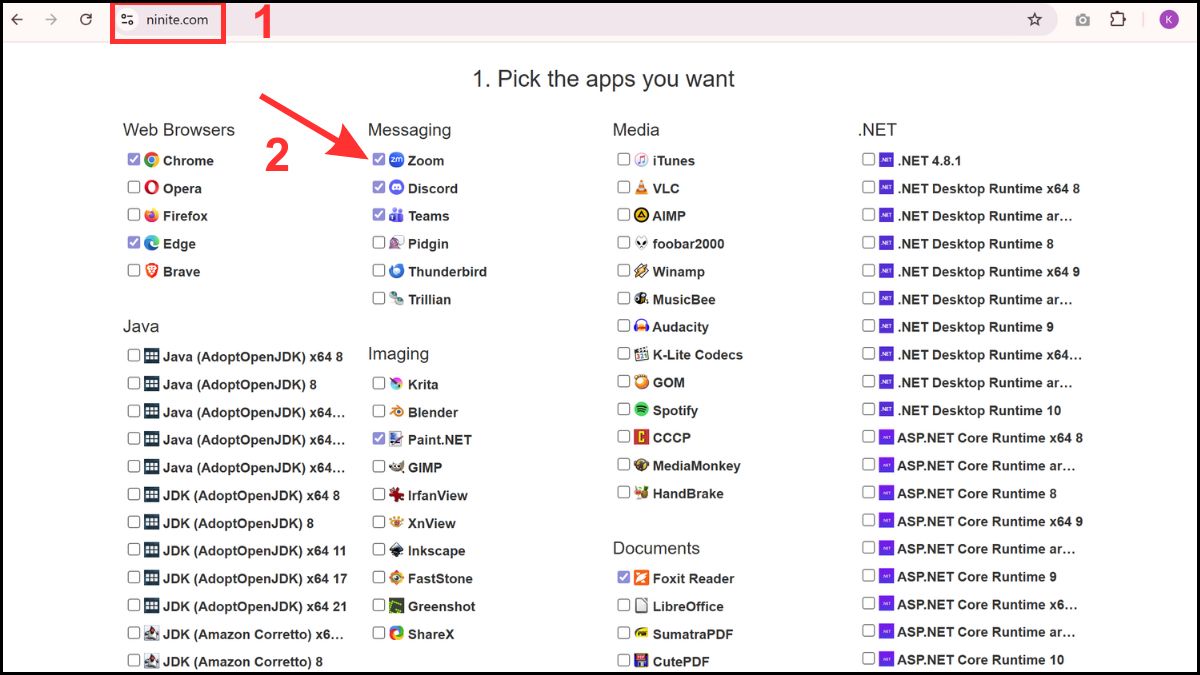This screenshot has height=675, width=1200.
Task: Click the Zoom app icon
Action: 397,160
